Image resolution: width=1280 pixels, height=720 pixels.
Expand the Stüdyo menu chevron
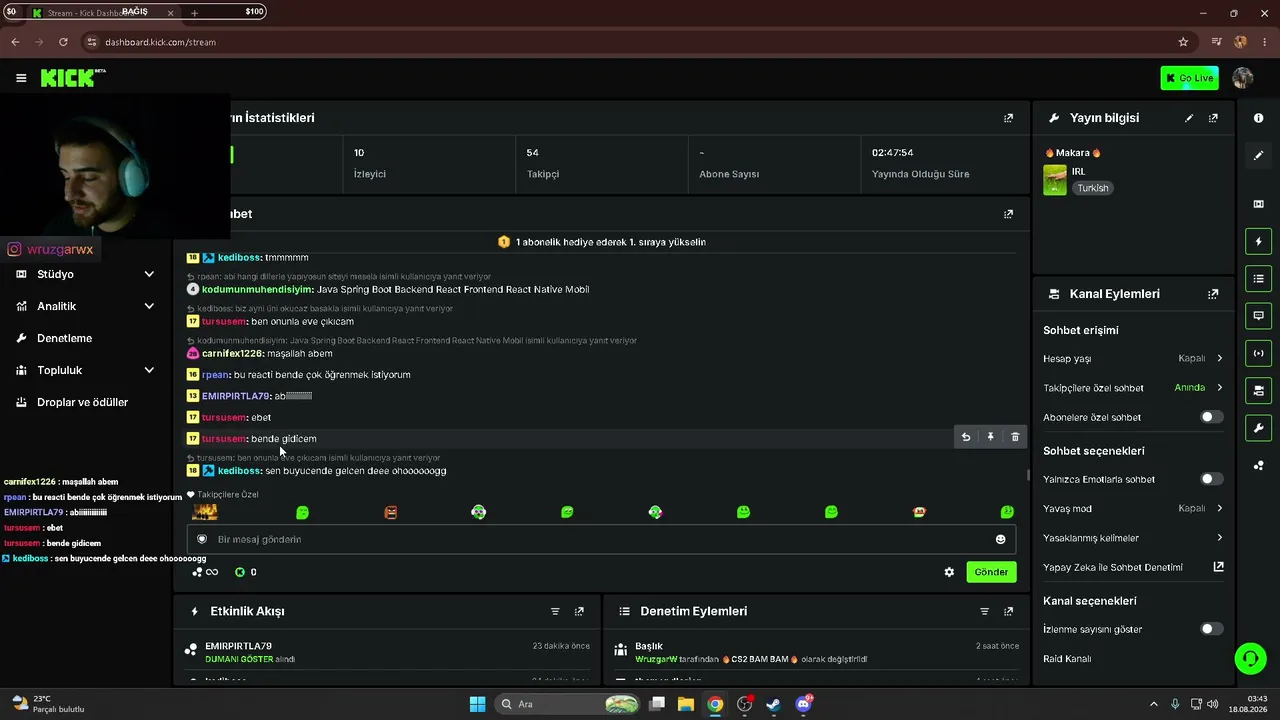[149, 274]
